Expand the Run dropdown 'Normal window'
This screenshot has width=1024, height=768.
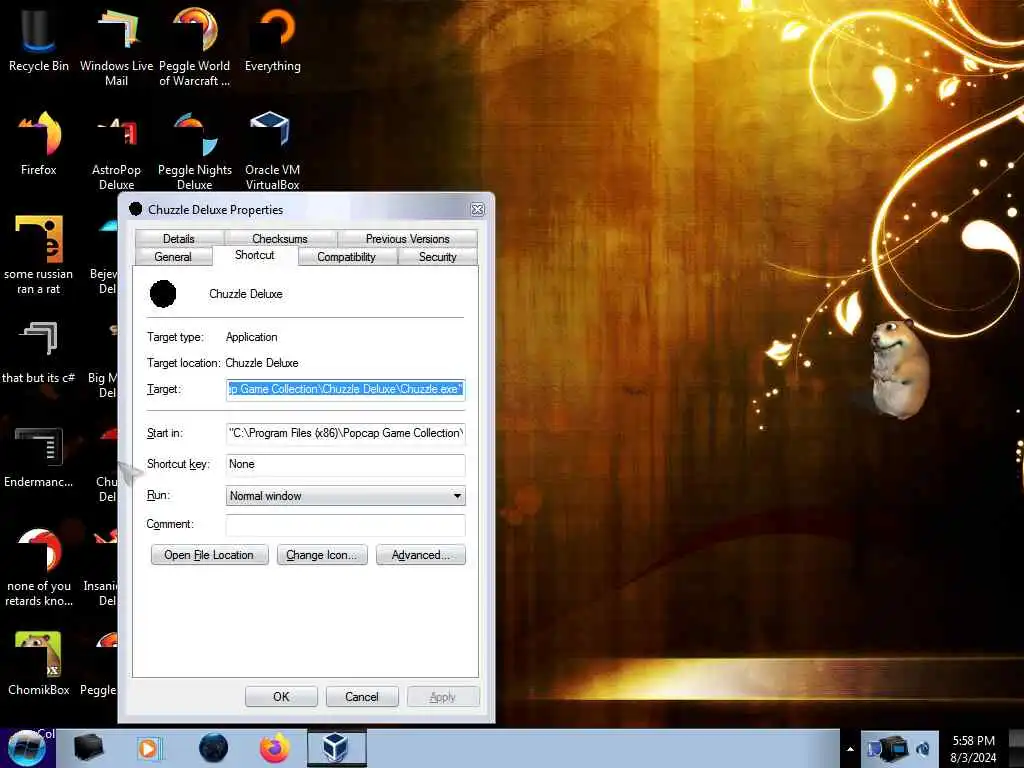tap(345, 496)
